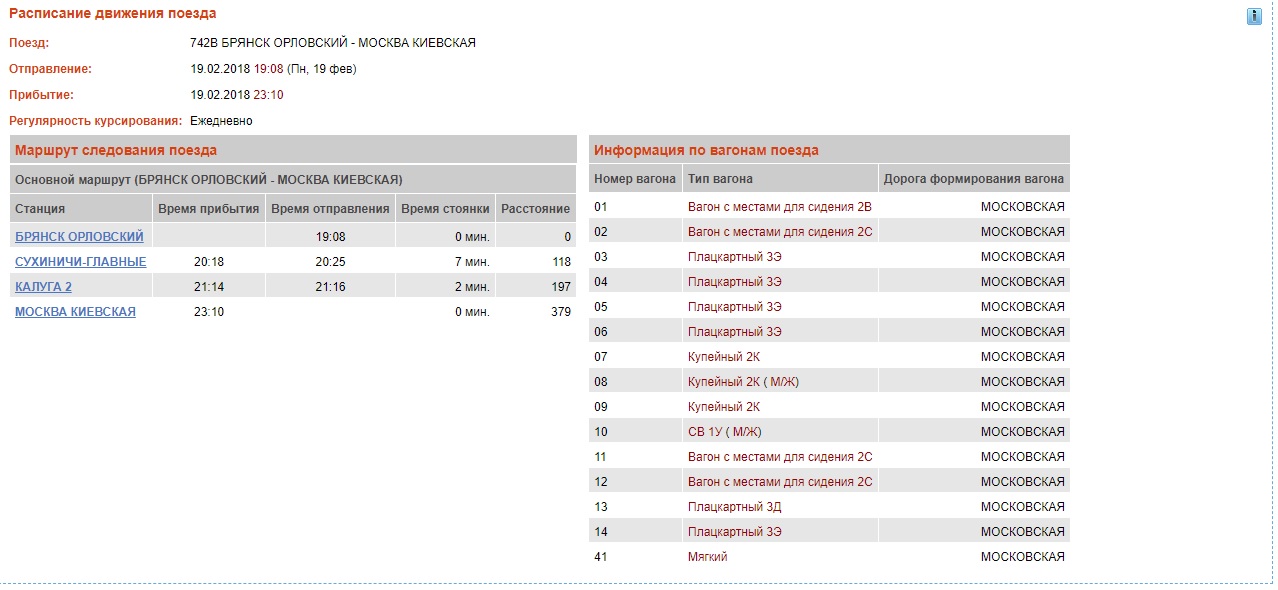Select wagon 01 type Вагон с местами для сидения 2В

pos(780,207)
